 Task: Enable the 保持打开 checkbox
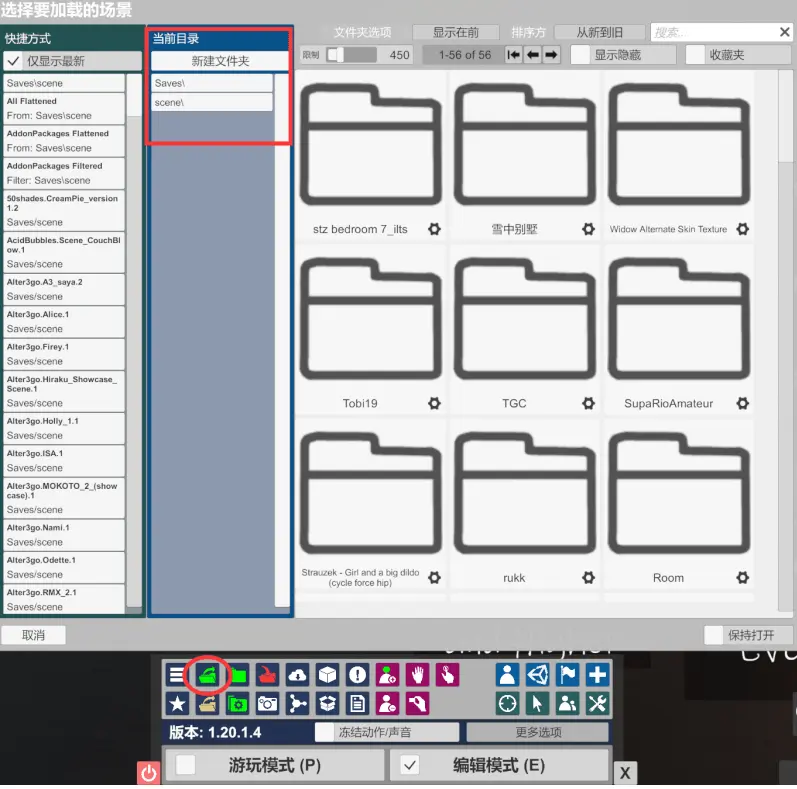714,635
